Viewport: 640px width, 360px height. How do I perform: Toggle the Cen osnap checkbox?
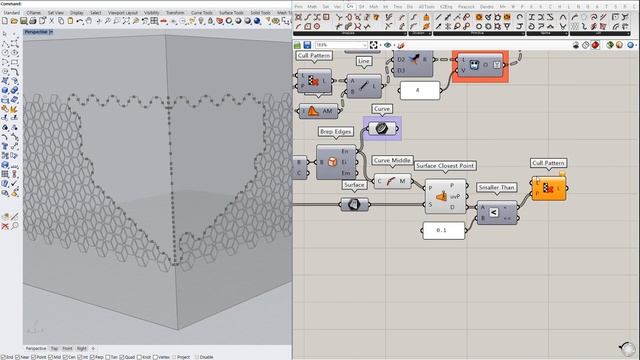coord(65,357)
